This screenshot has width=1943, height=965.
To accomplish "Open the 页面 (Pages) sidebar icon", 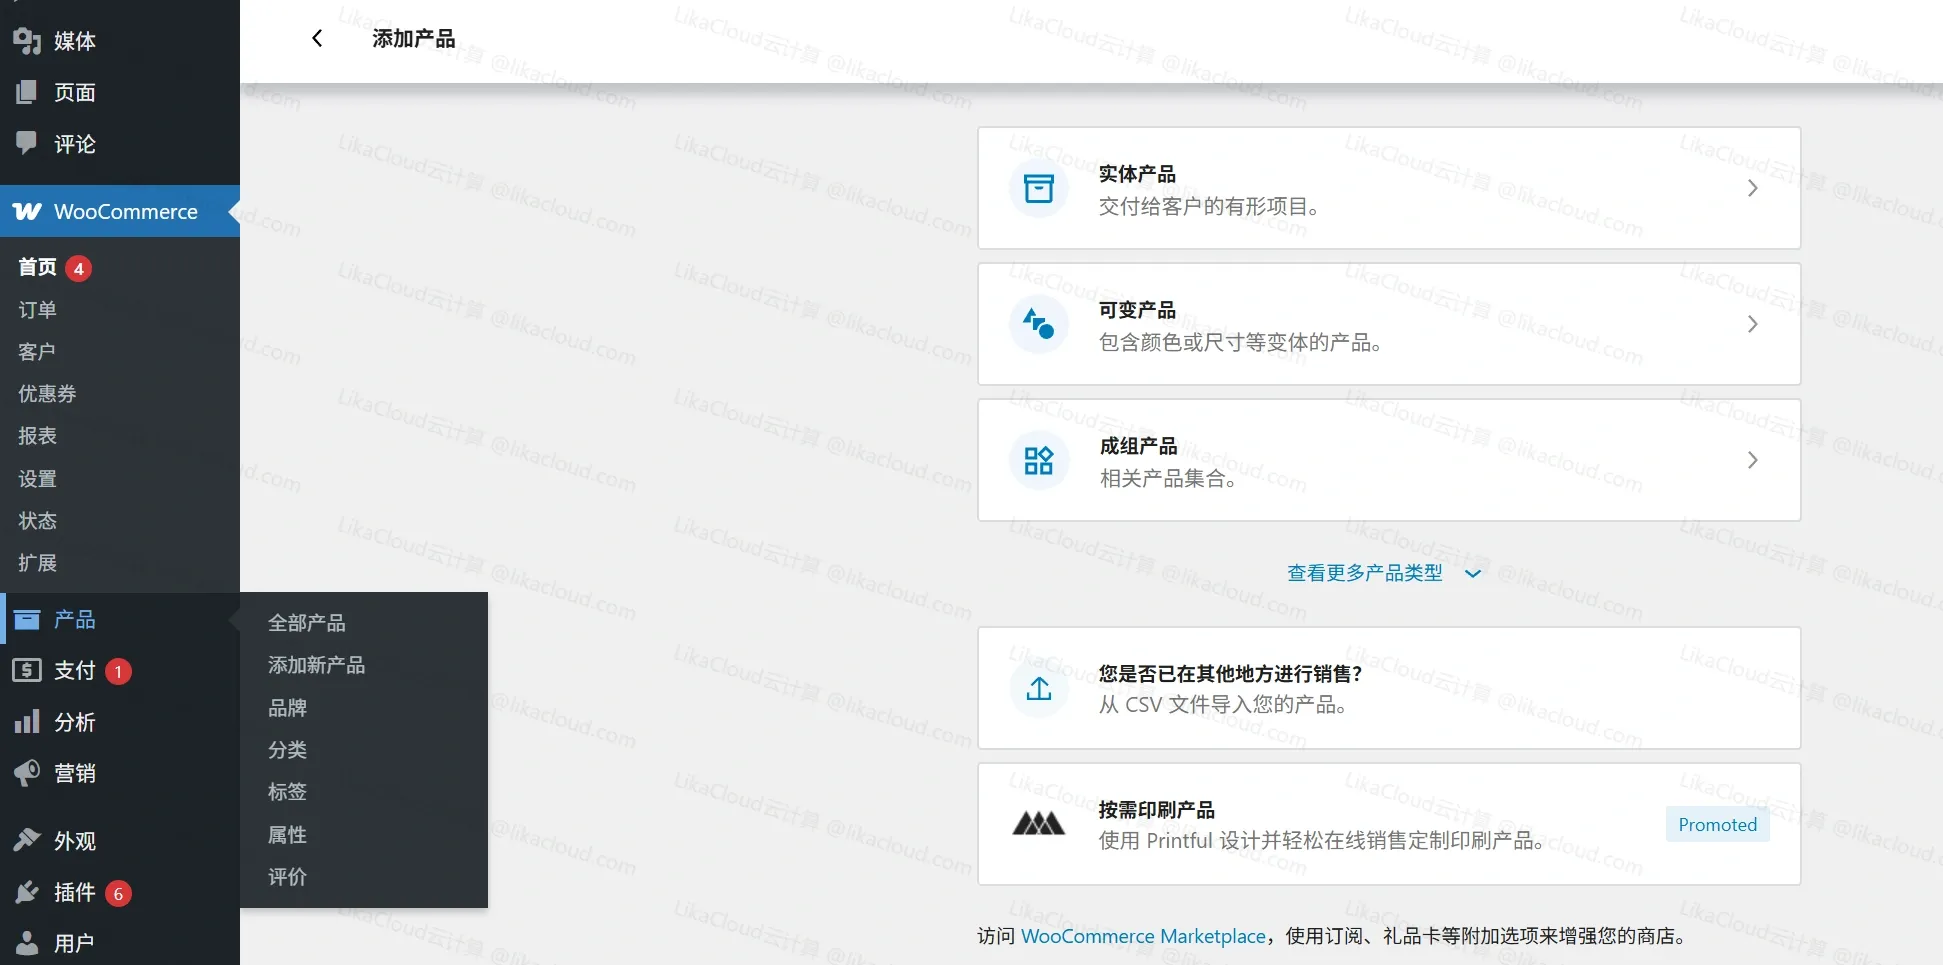I will click(27, 92).
